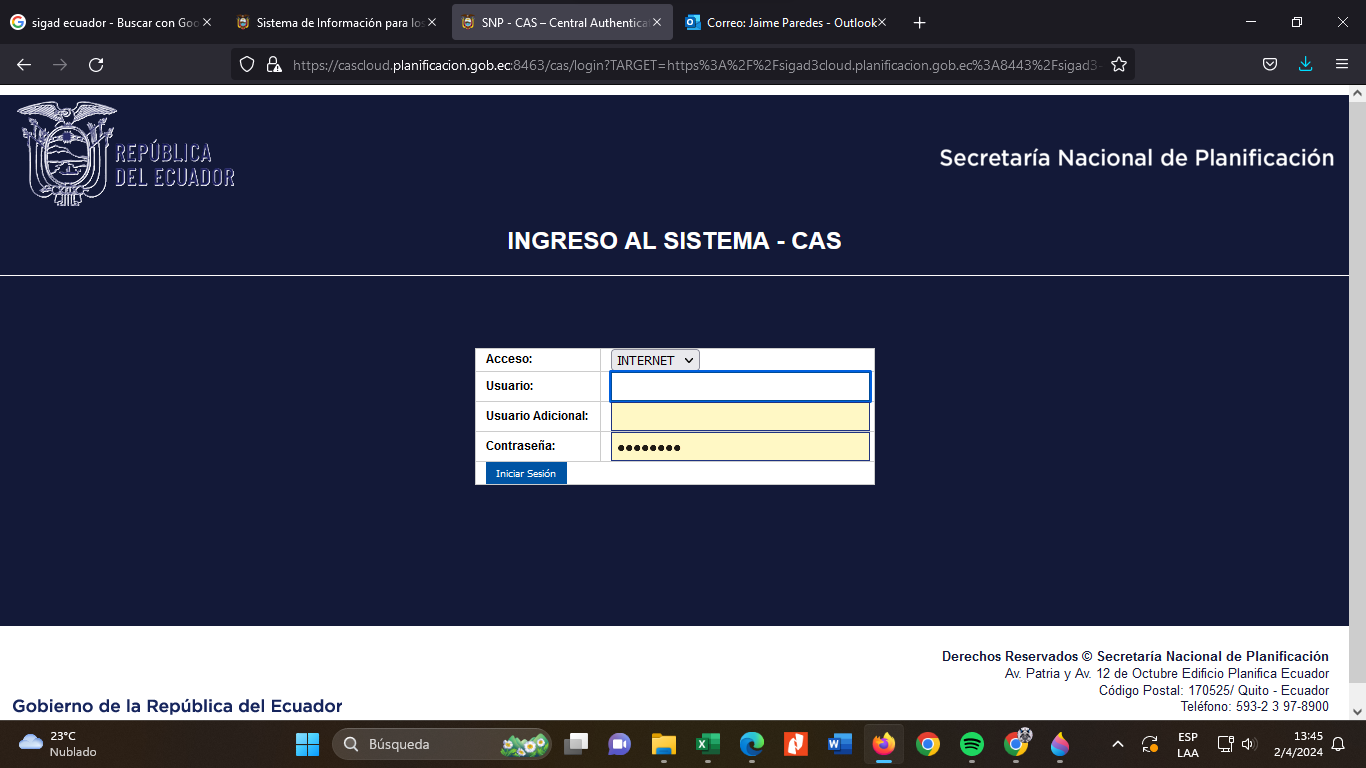Open the Firefox downloads panel
1366x768 pixels.
pos(1305,65)
